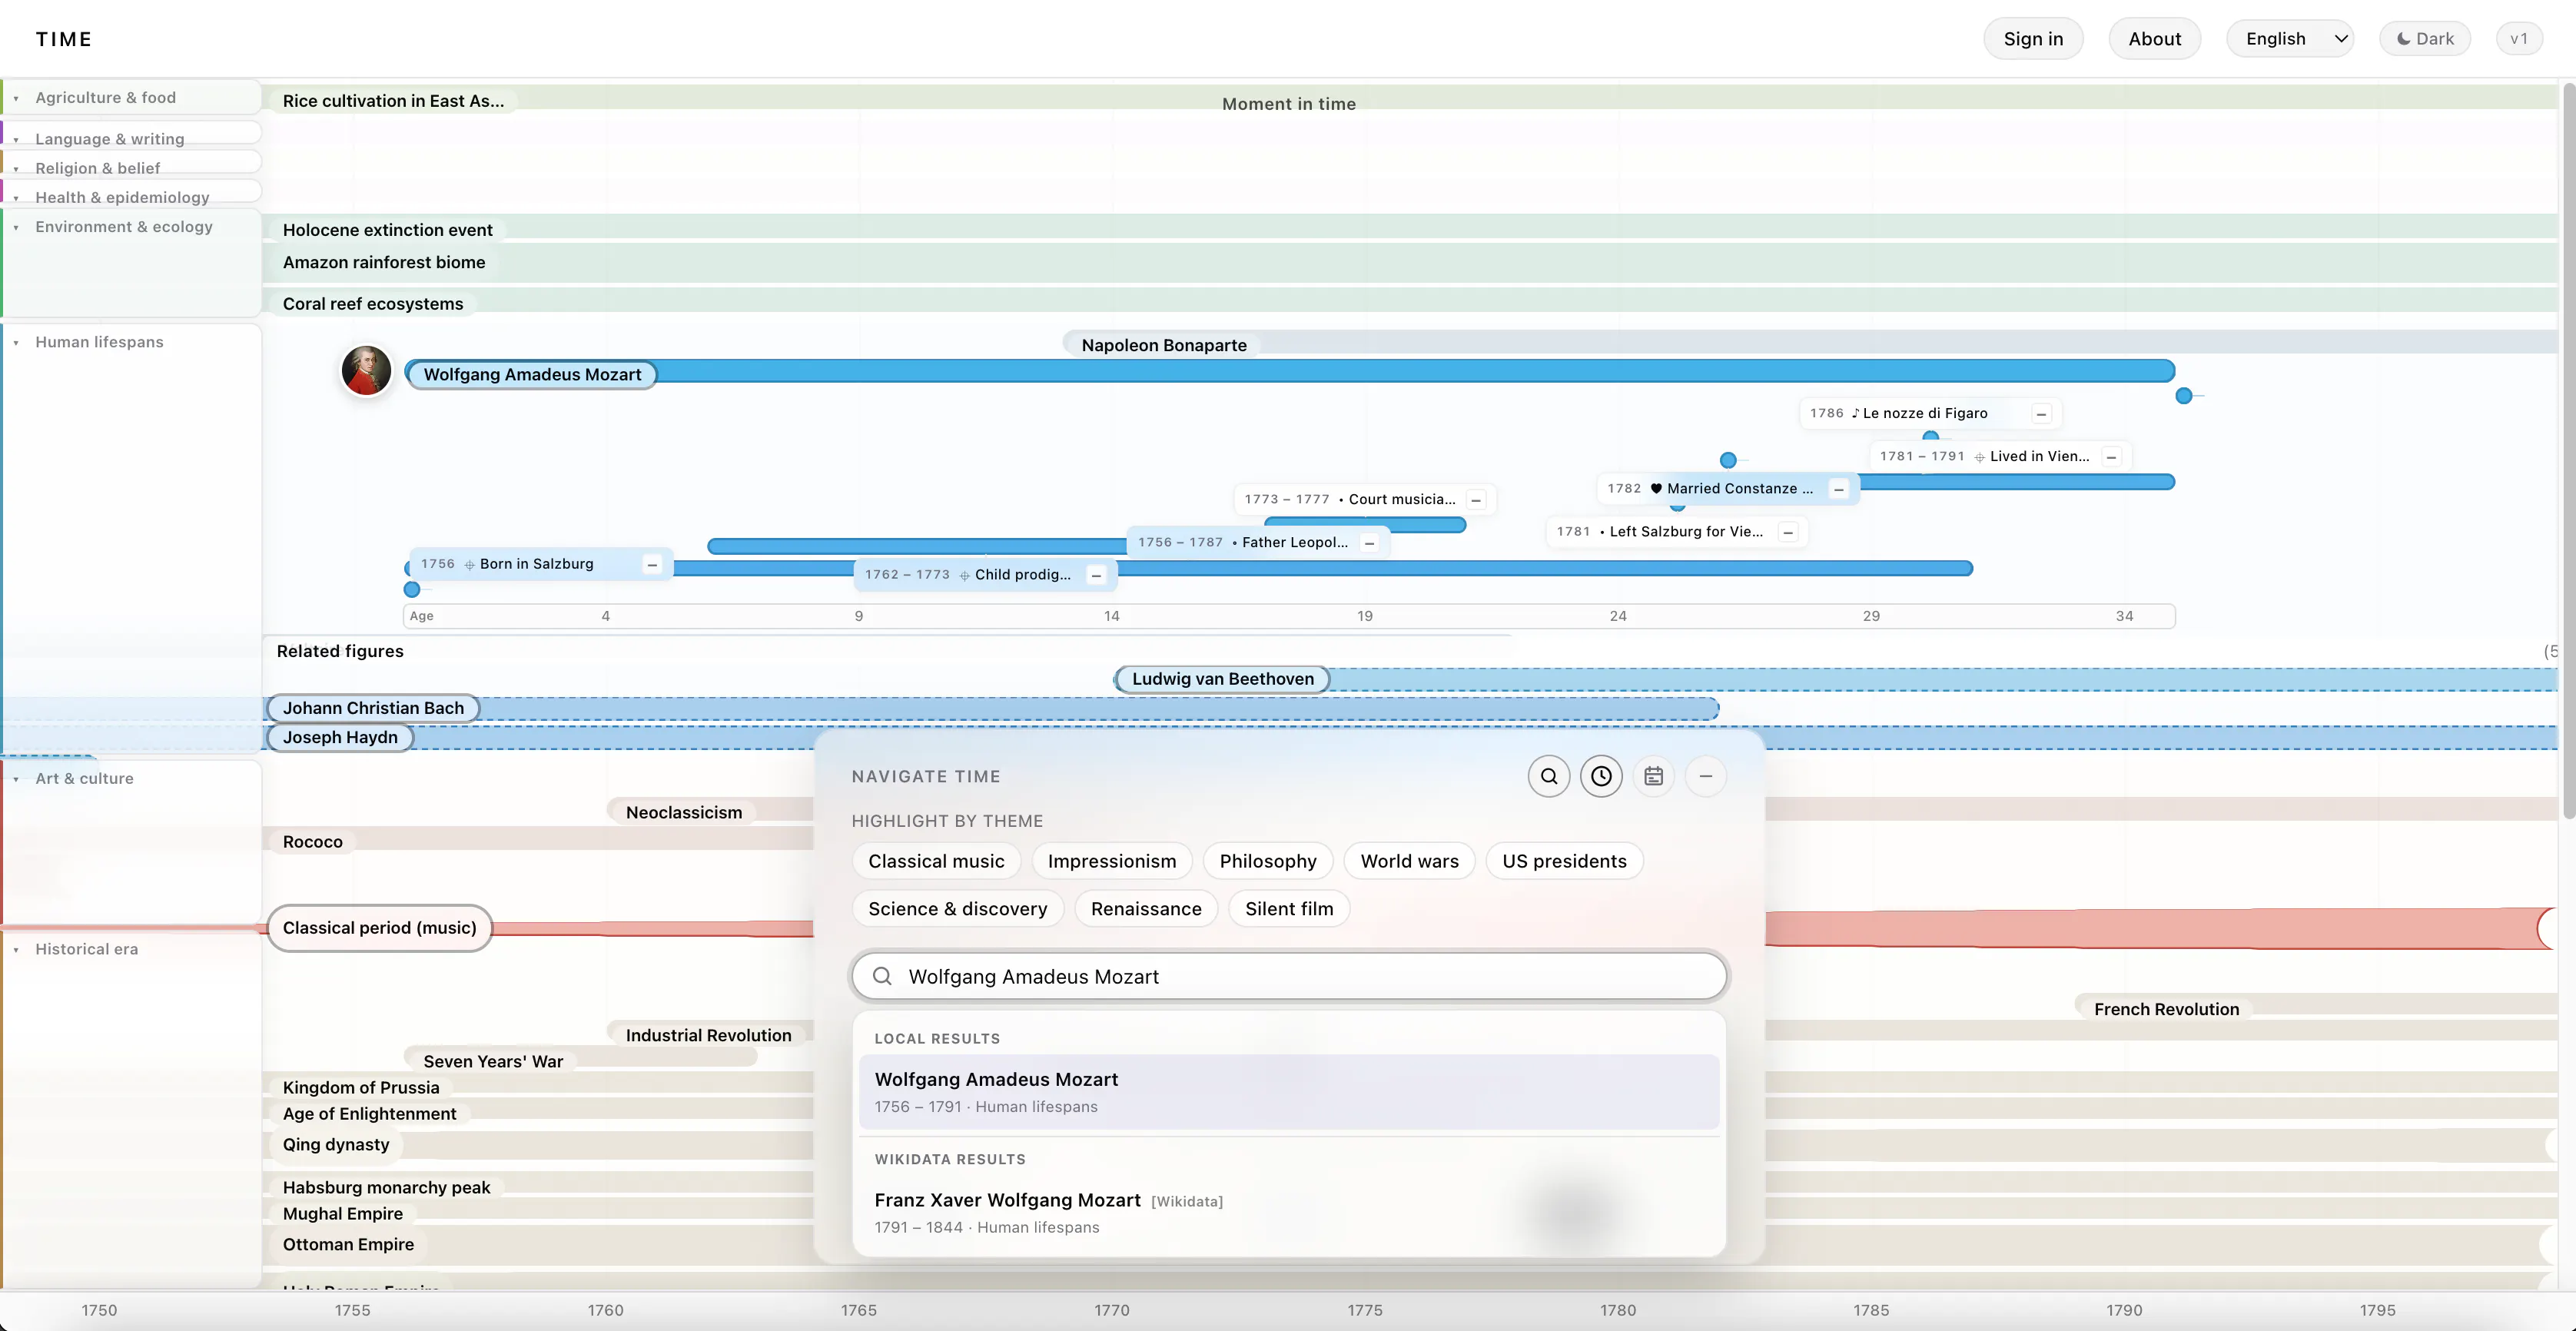This screenshot has width=2576, height=1331.
Task: Open the calendar icon in Navigate Time panel
Action: pyautogui.click(x=1653, y=776)
